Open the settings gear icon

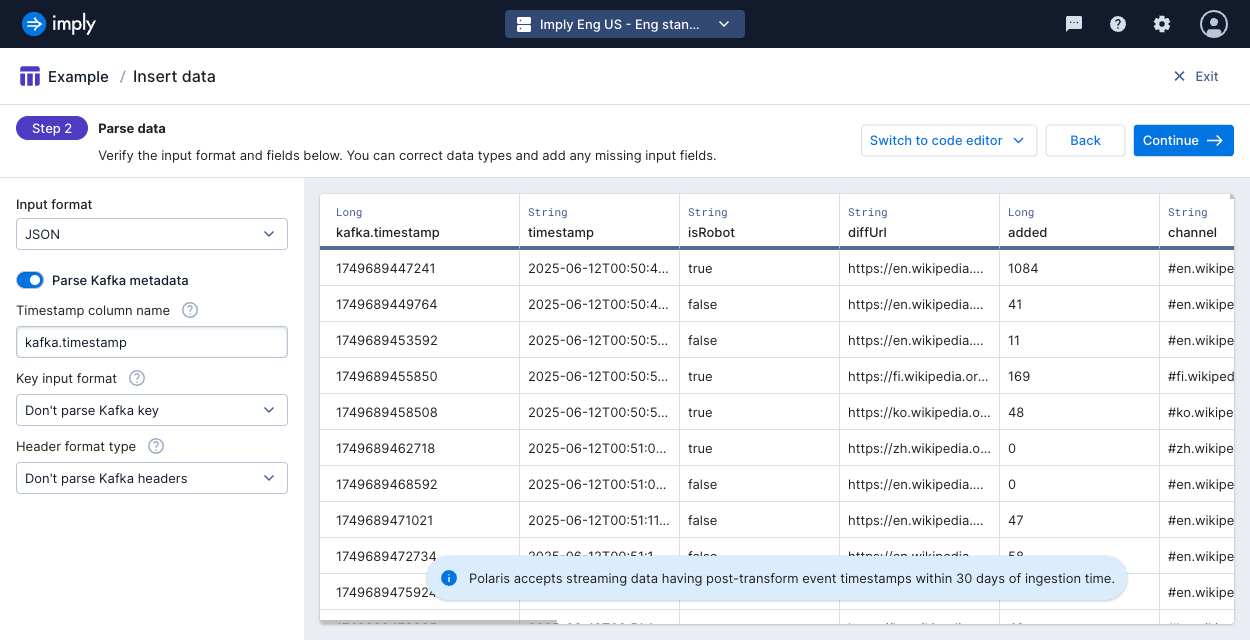pyautogui.click(x=1162, y=24)
